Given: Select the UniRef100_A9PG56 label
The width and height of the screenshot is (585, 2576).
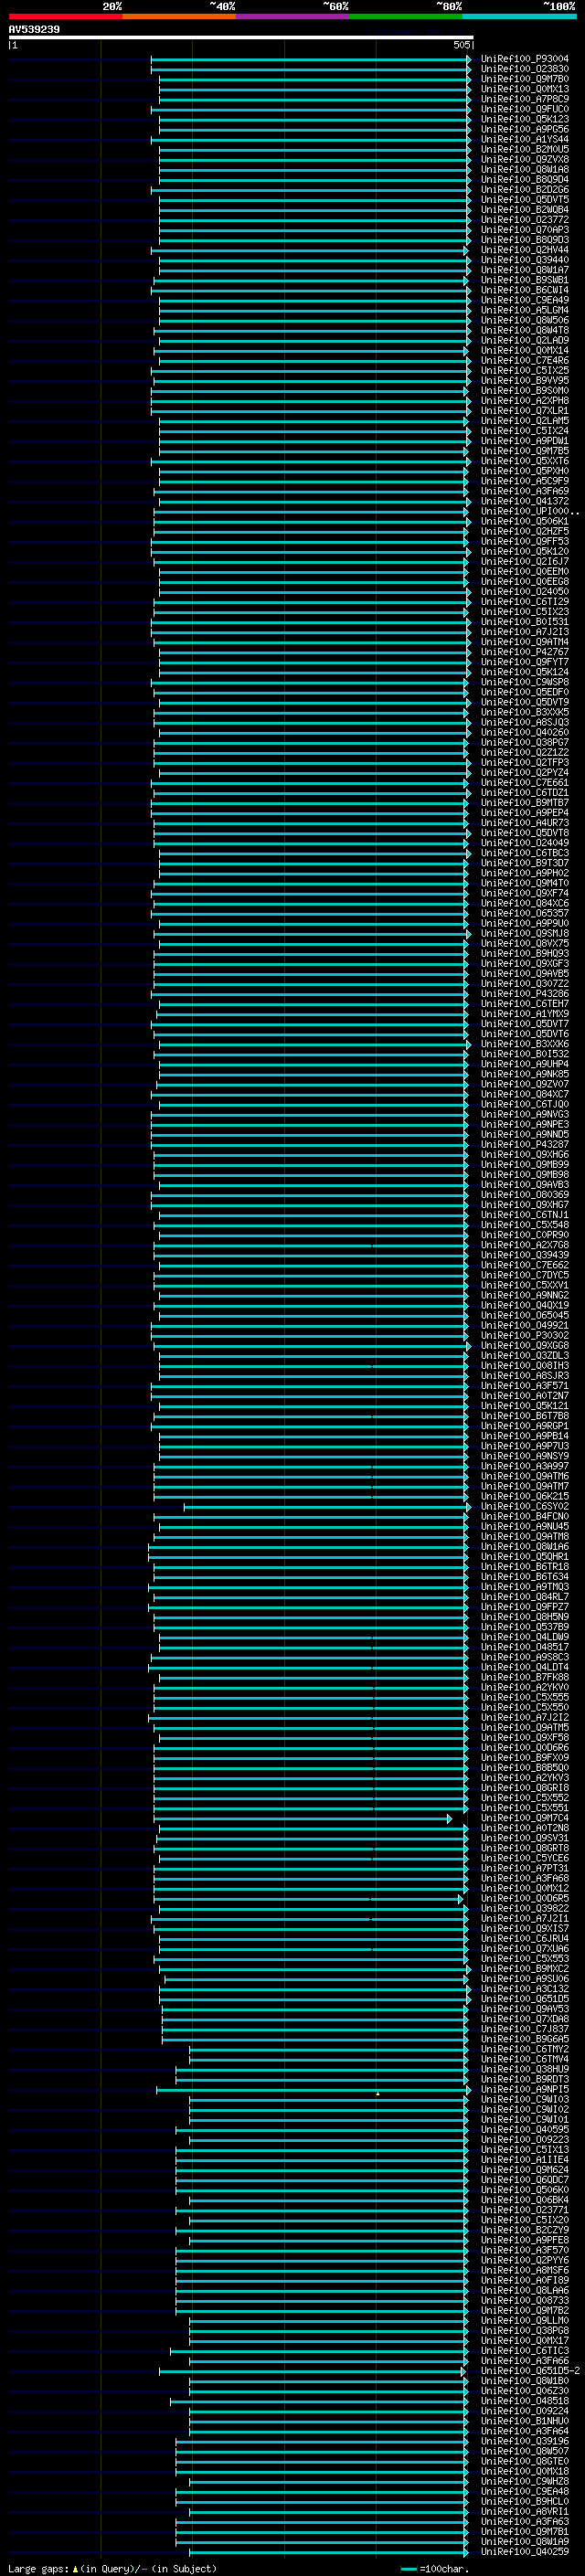Looking at the screenshot, I should tap(524, 129).
